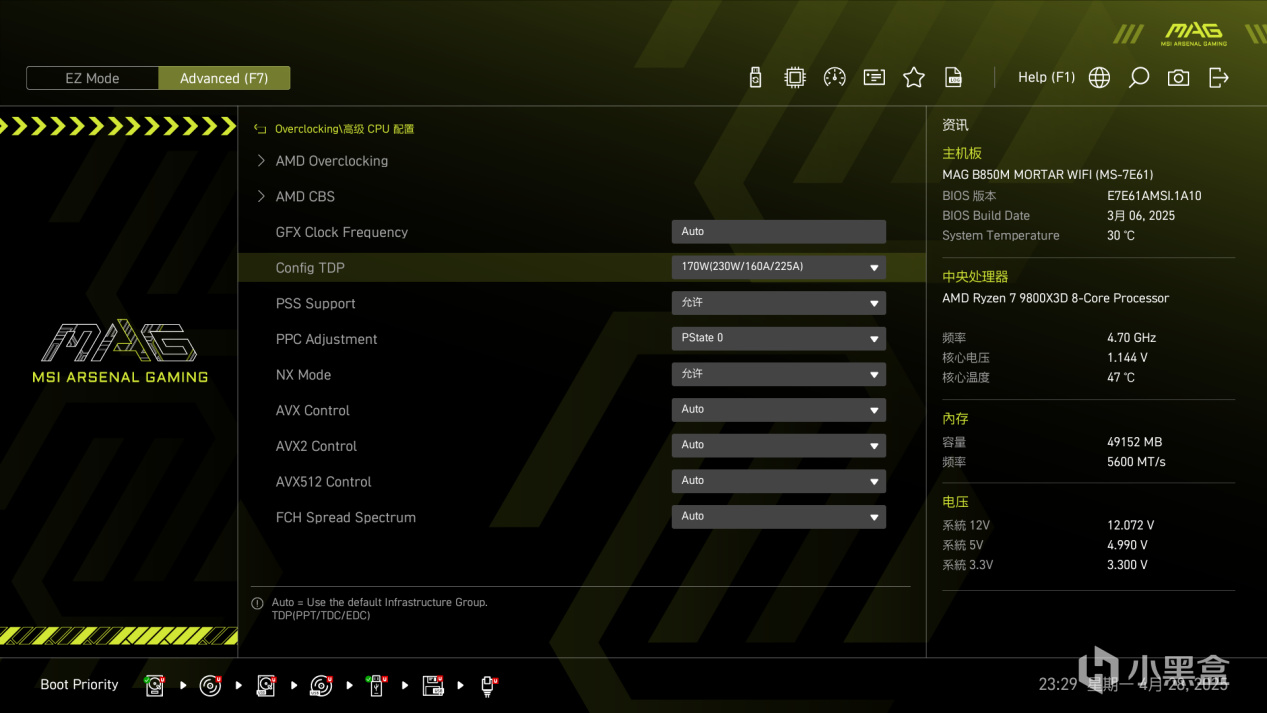Select the network boot device icon
The height and width of the screenshot is (713, 1267).
489,685
